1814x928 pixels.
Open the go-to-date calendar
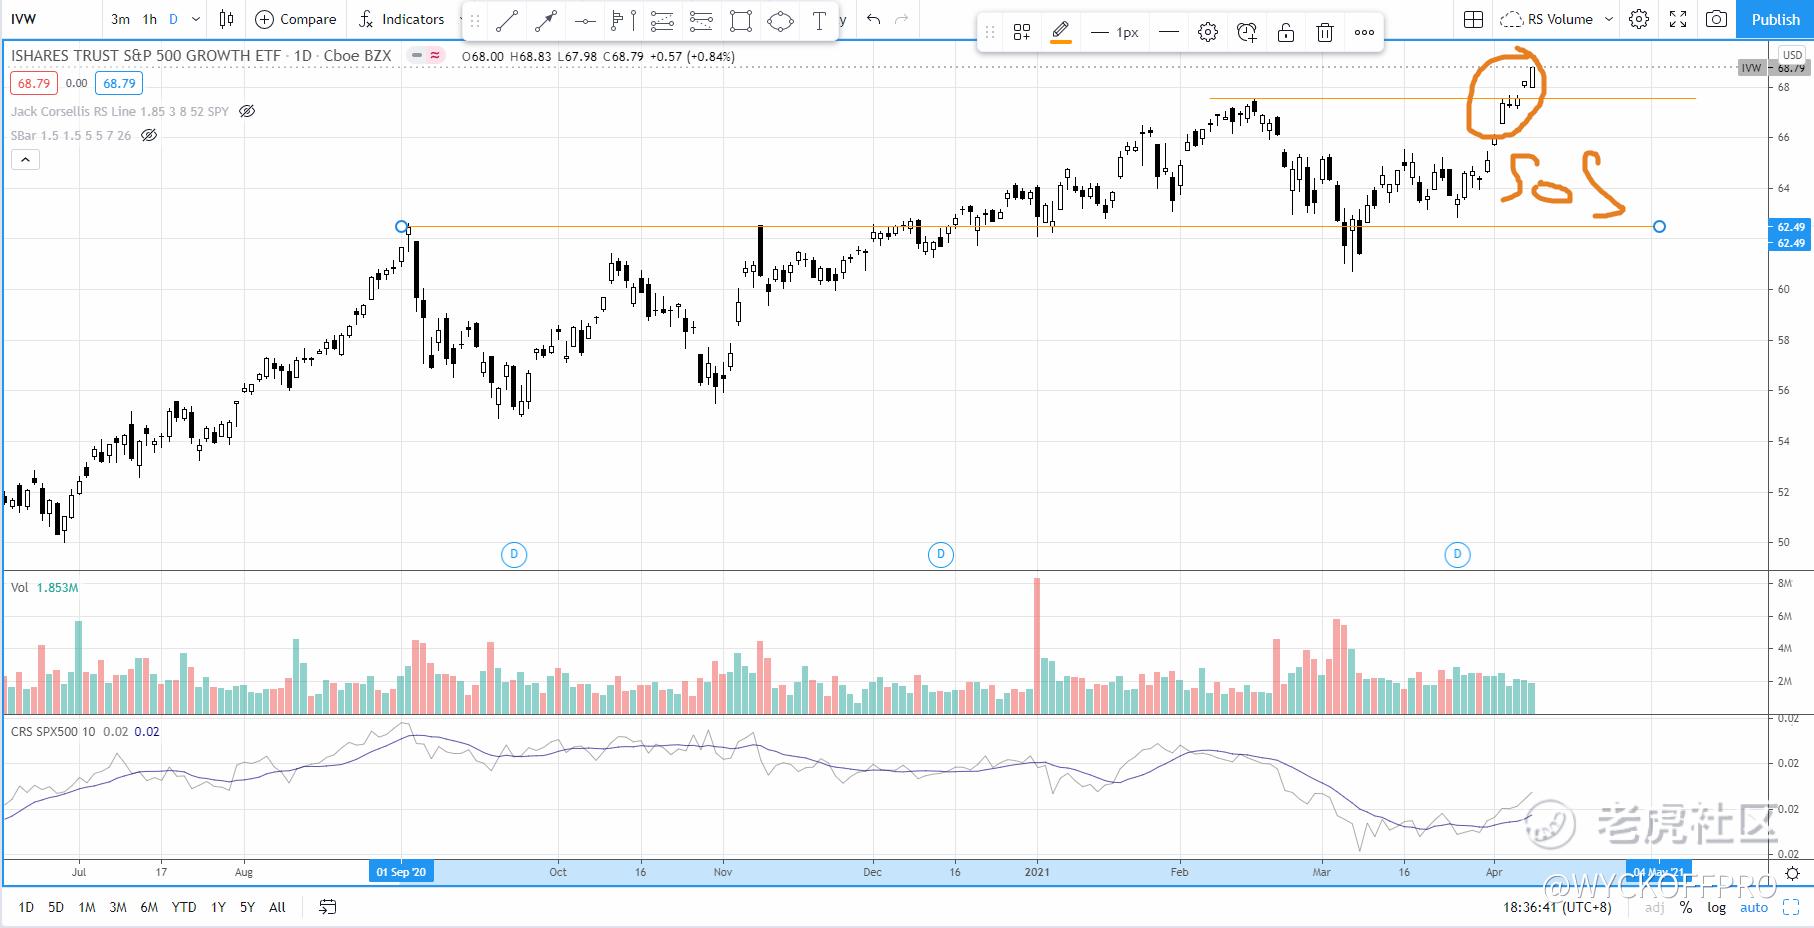[327, 907]
